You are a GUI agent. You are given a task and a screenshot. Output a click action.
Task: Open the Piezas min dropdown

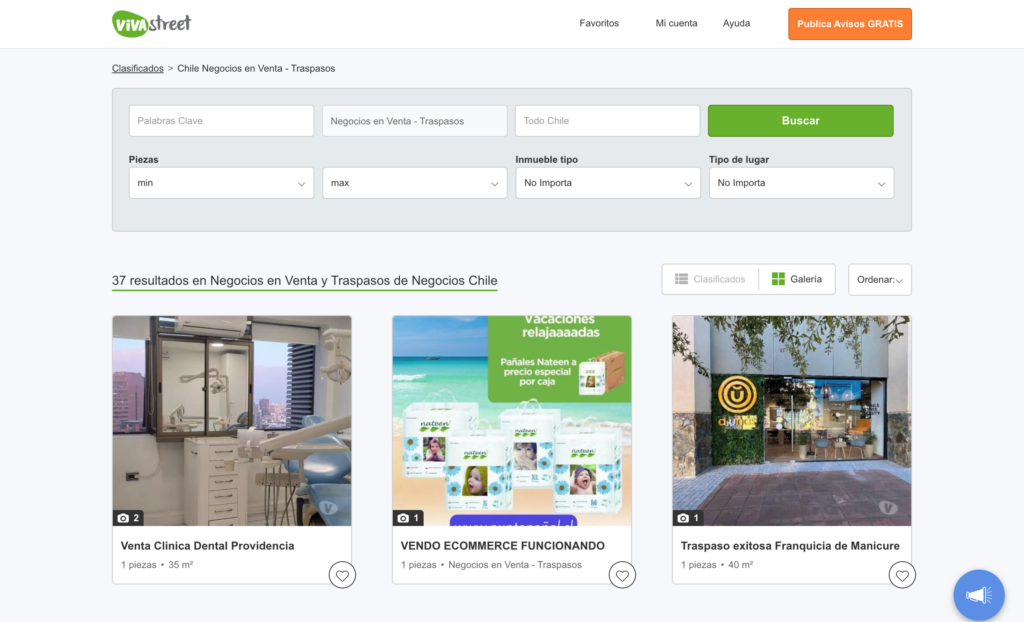coord(221,183)
